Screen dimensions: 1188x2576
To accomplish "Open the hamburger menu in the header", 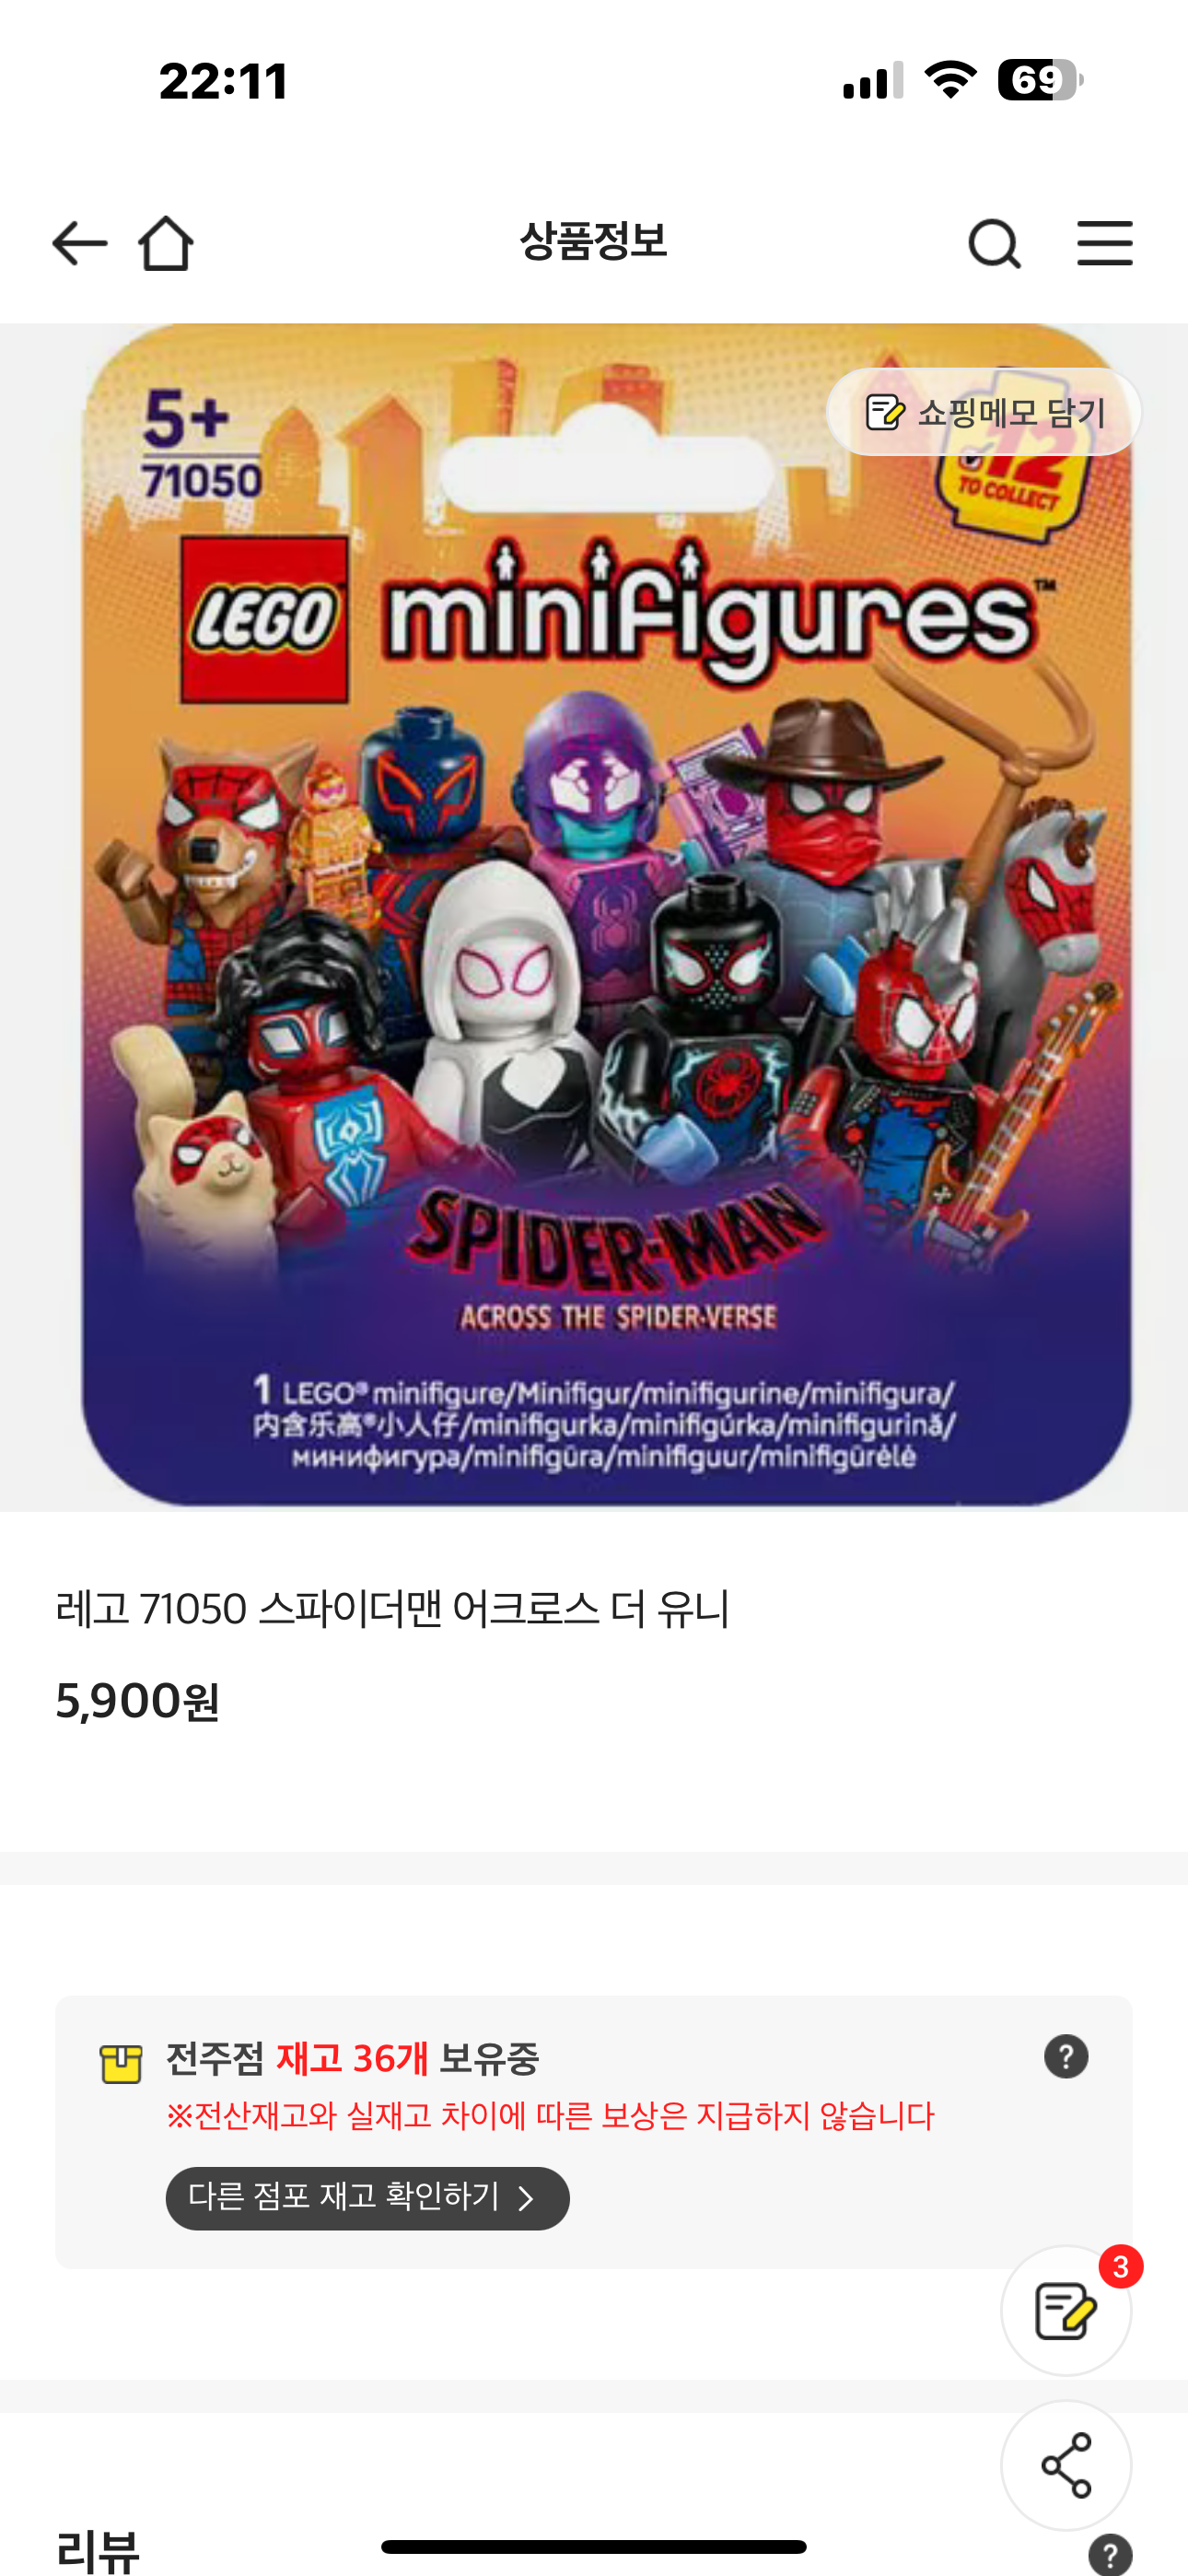I will point(1104,243).
